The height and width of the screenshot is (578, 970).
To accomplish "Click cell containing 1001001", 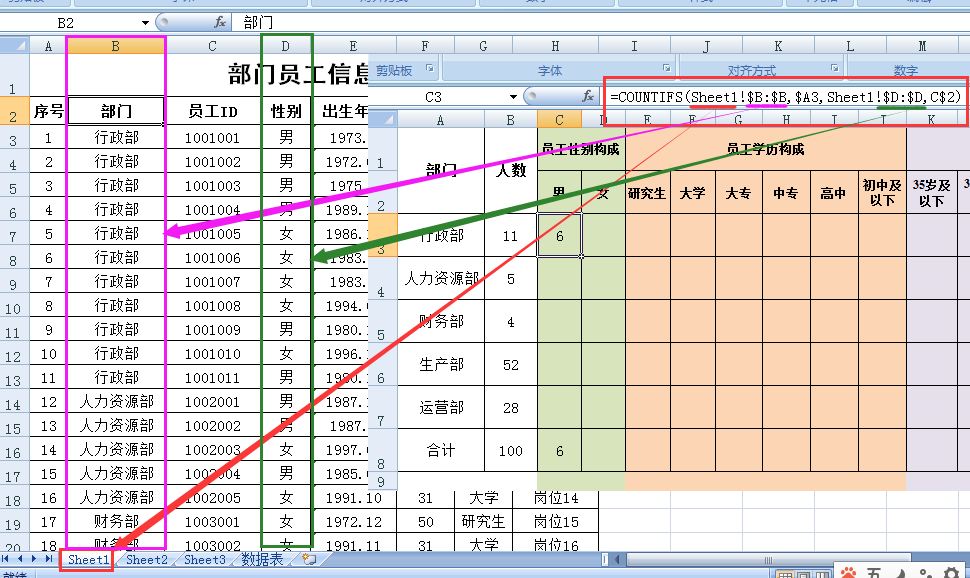I will point(212,137).
